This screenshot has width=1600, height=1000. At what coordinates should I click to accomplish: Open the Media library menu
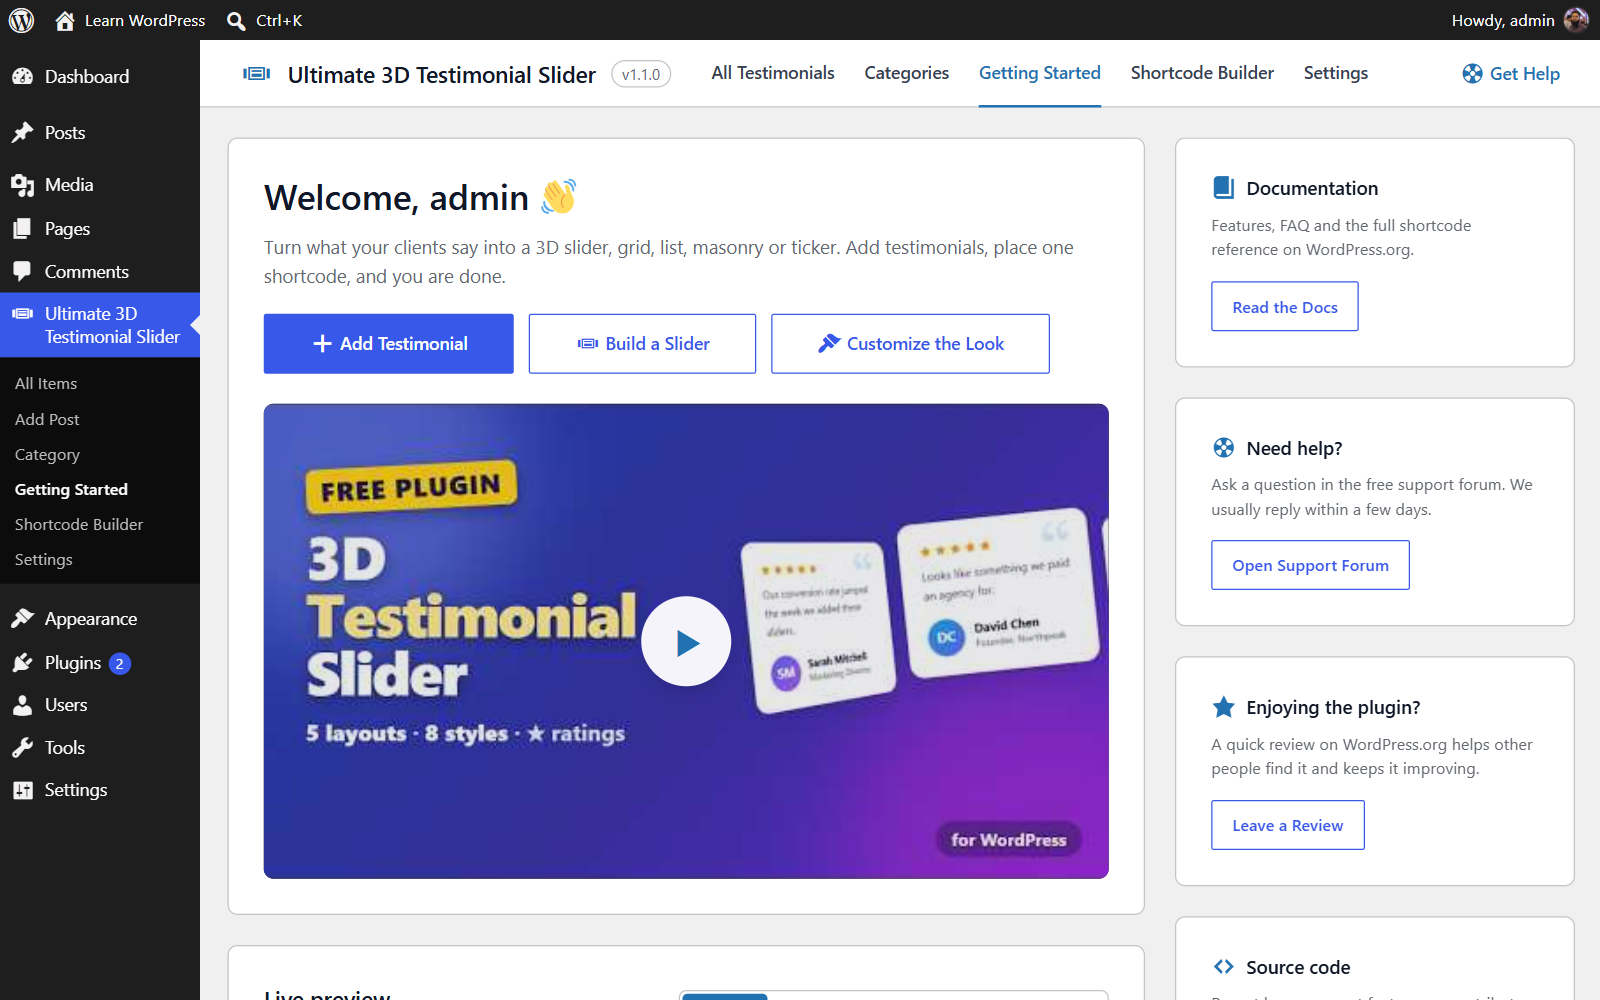100,185
